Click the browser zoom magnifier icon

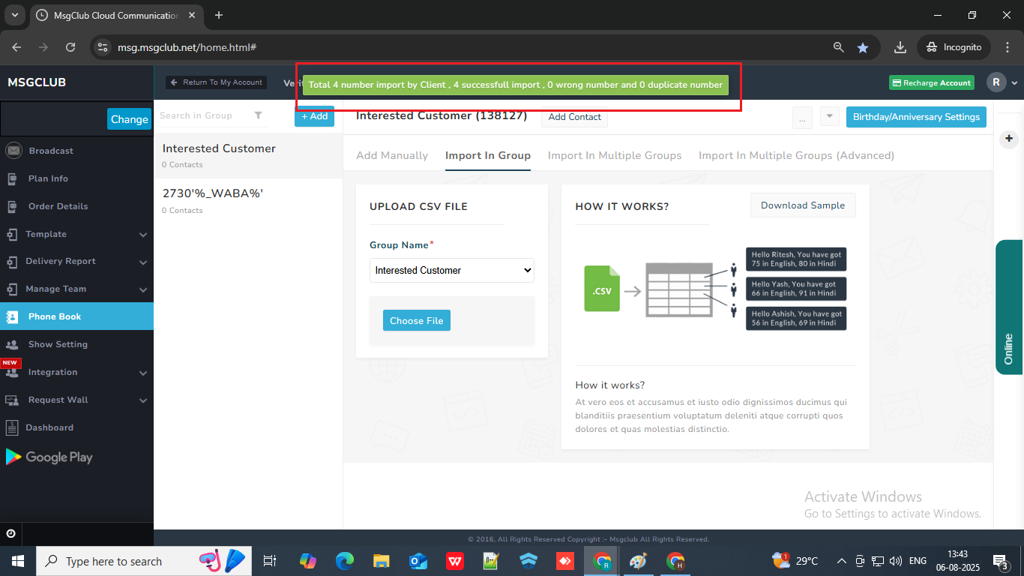[839, 47]
